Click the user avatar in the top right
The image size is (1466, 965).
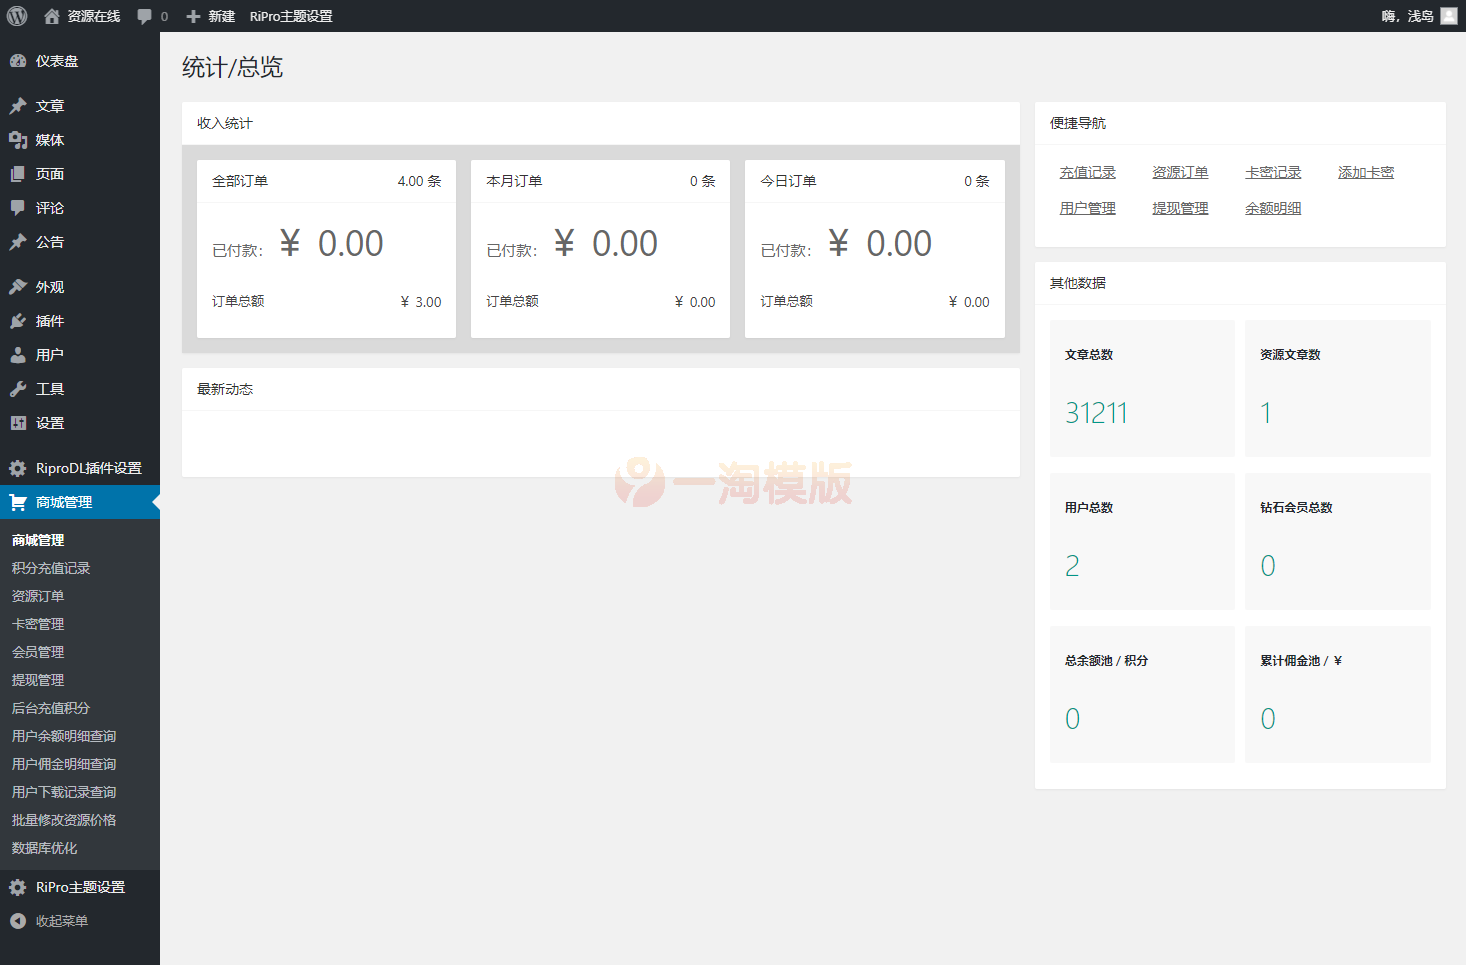[1448, 16]
